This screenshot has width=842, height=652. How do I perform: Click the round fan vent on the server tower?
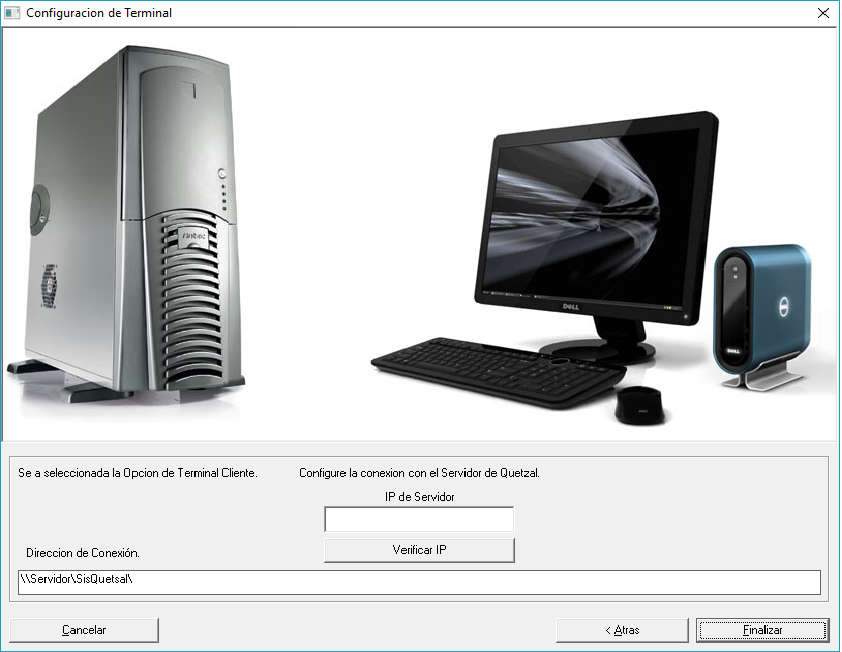(x=50, y=284)
